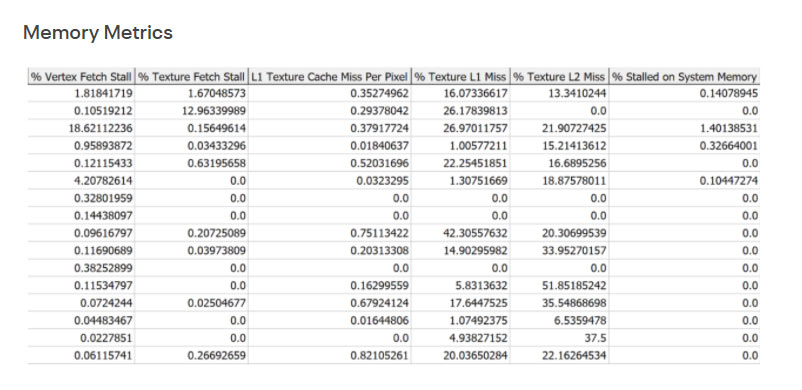Select the 1.81841719 cell in first row
The height and width of the screenshot is (390, 802).
81,94
